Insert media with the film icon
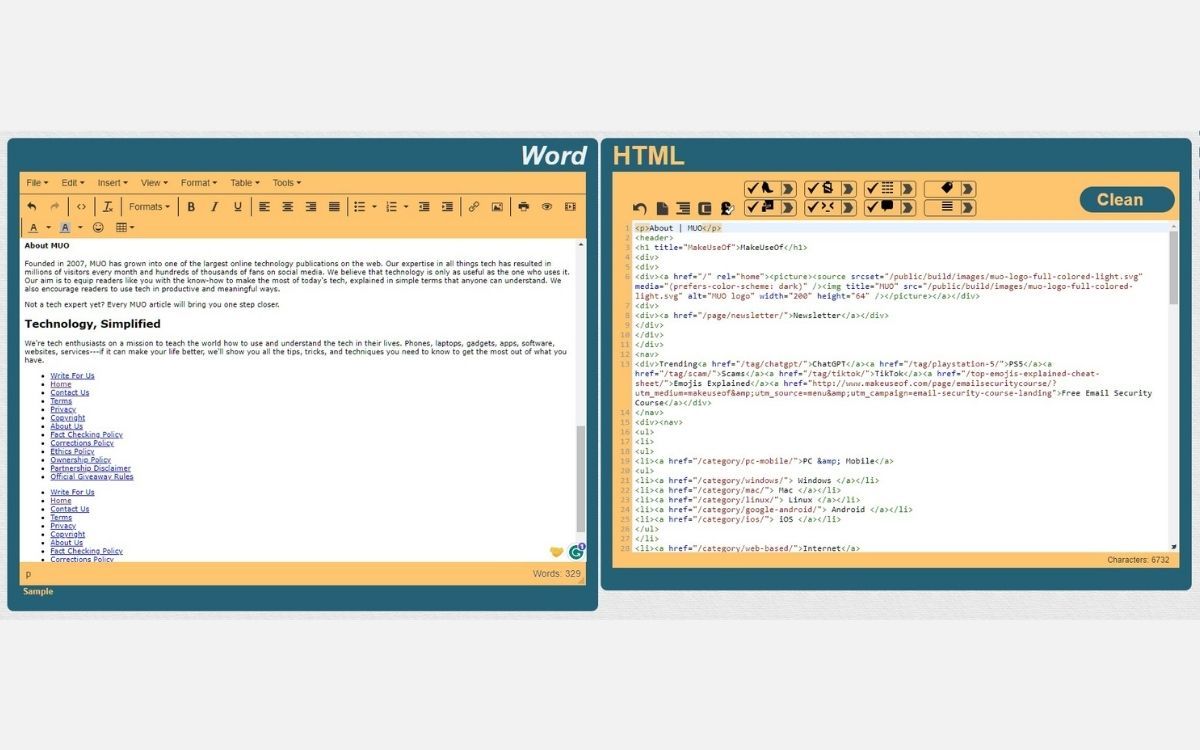The height and width of the screenshot is (750, 1200). tap(570, 207)
